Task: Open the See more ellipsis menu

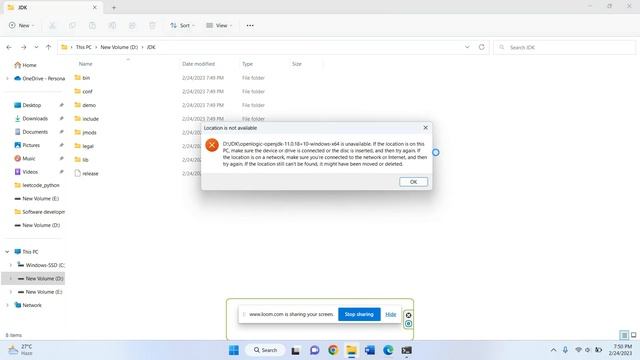Action: click(x=250, y=25)
